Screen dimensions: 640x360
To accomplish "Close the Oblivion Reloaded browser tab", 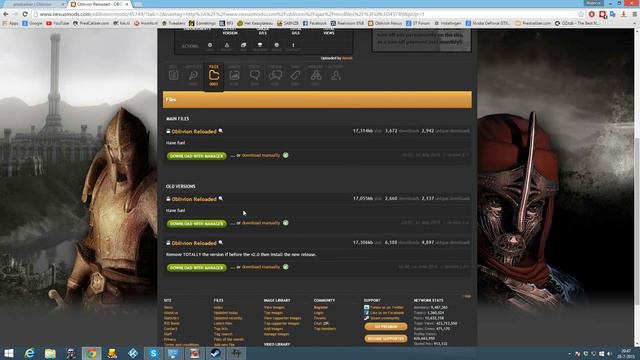I will (127, 4).
